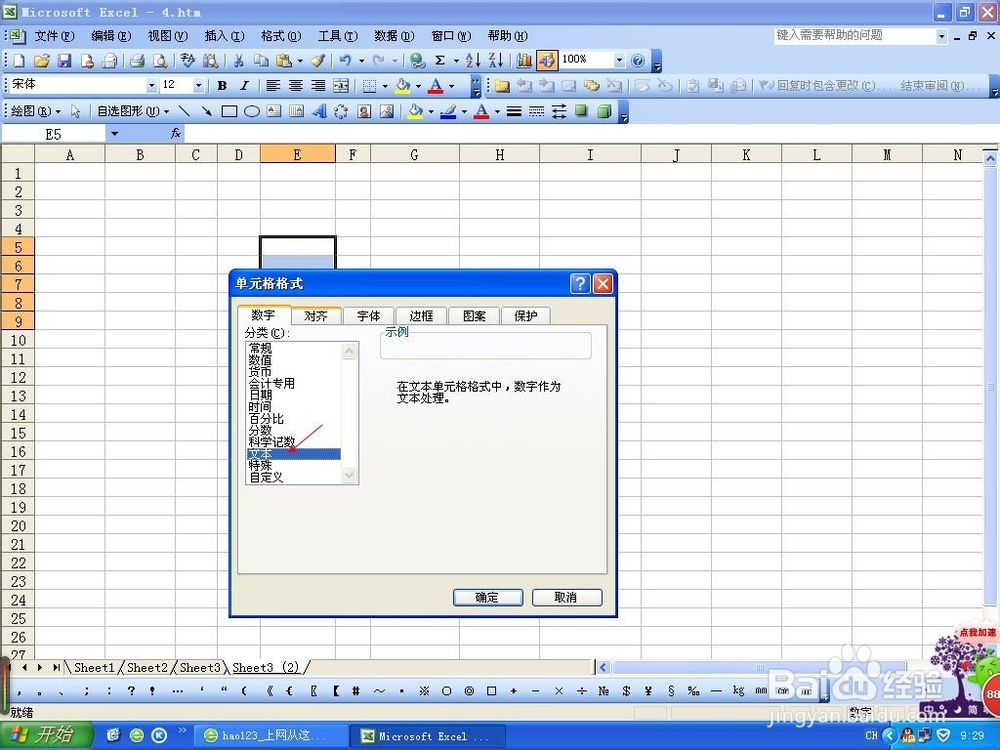Click the Merge and Center icon
The height and width of the screenshot is (750, 1000).
(341, 85)
